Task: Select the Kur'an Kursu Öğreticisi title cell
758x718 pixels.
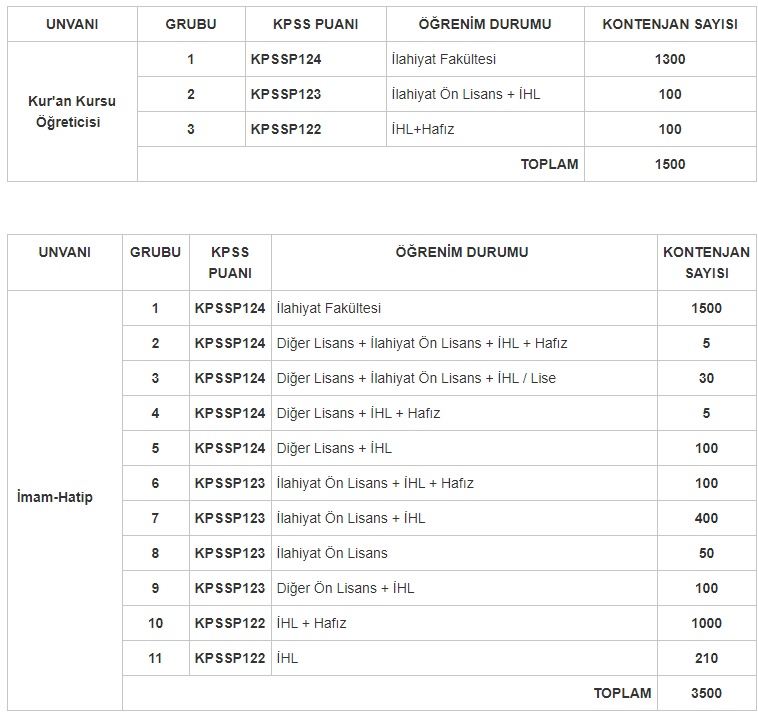Action: click(x=73, y=112)
